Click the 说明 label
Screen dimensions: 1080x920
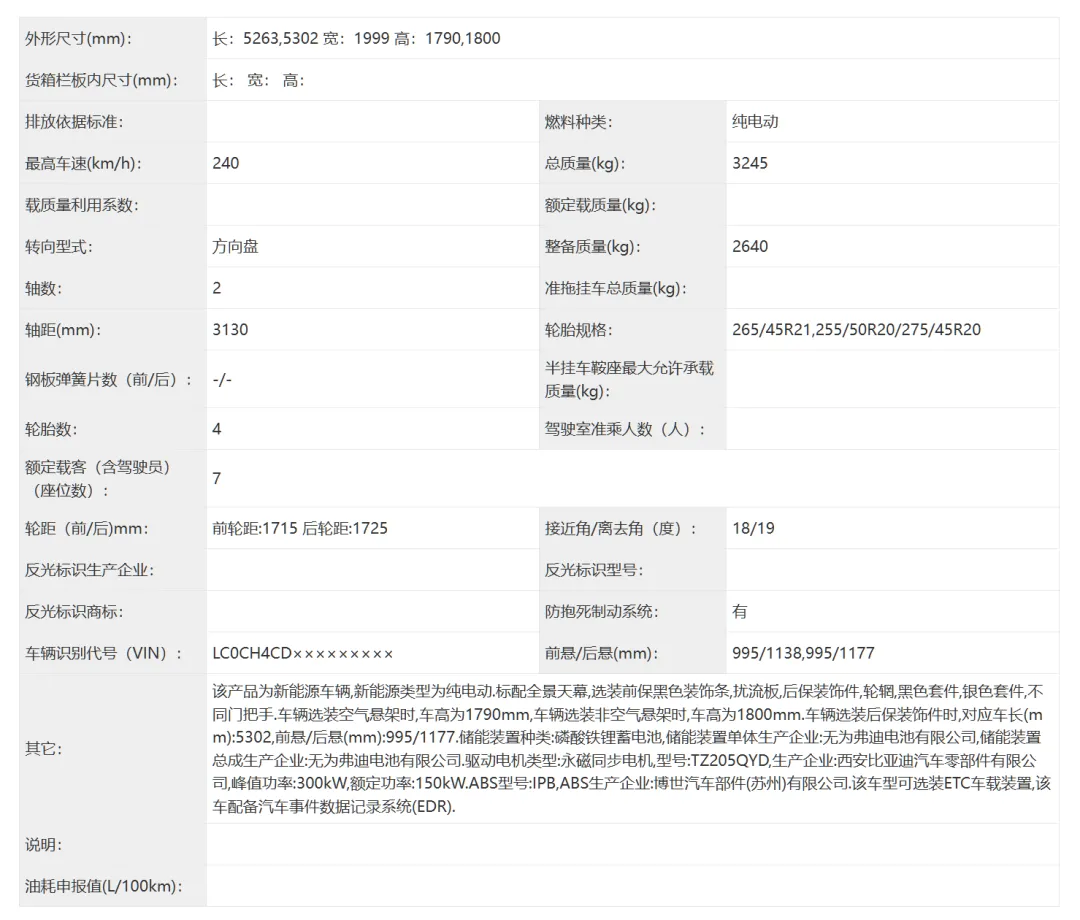[x=43, y=844]
